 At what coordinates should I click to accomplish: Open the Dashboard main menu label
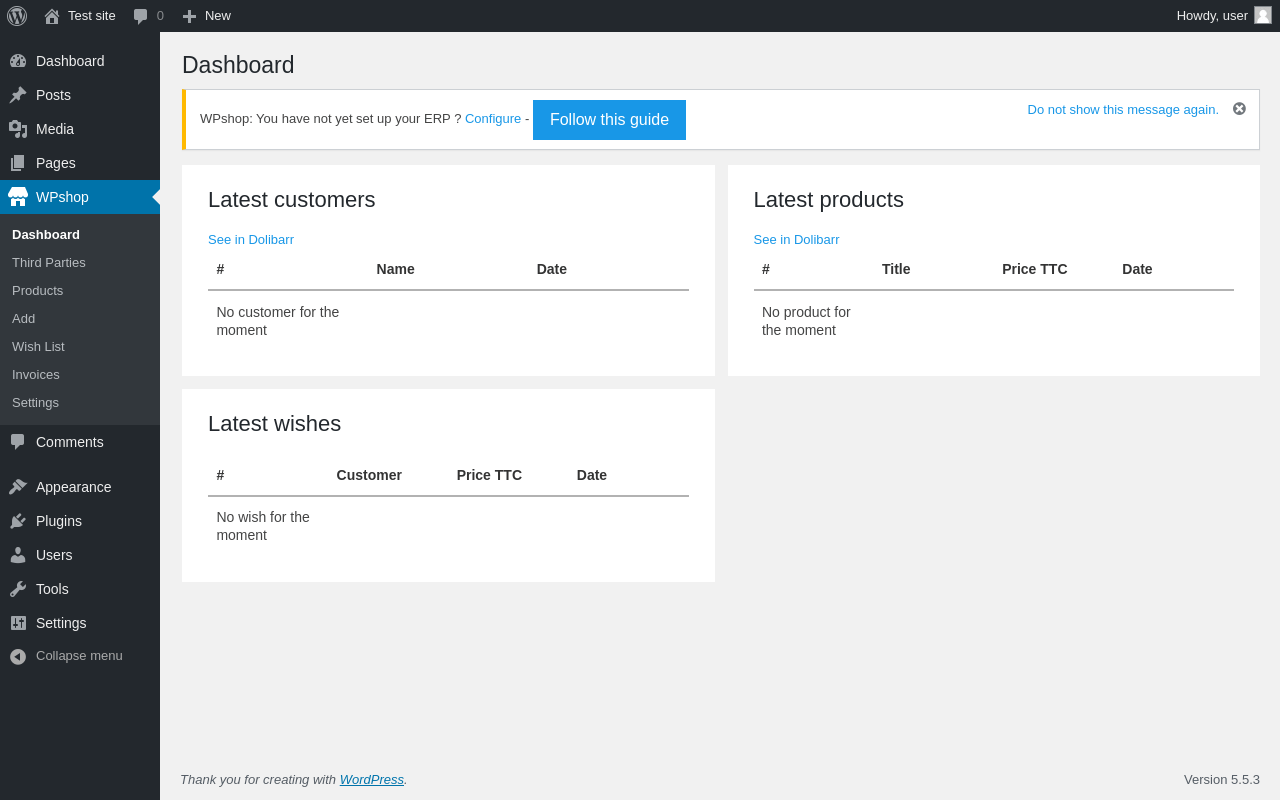point(70,61)
